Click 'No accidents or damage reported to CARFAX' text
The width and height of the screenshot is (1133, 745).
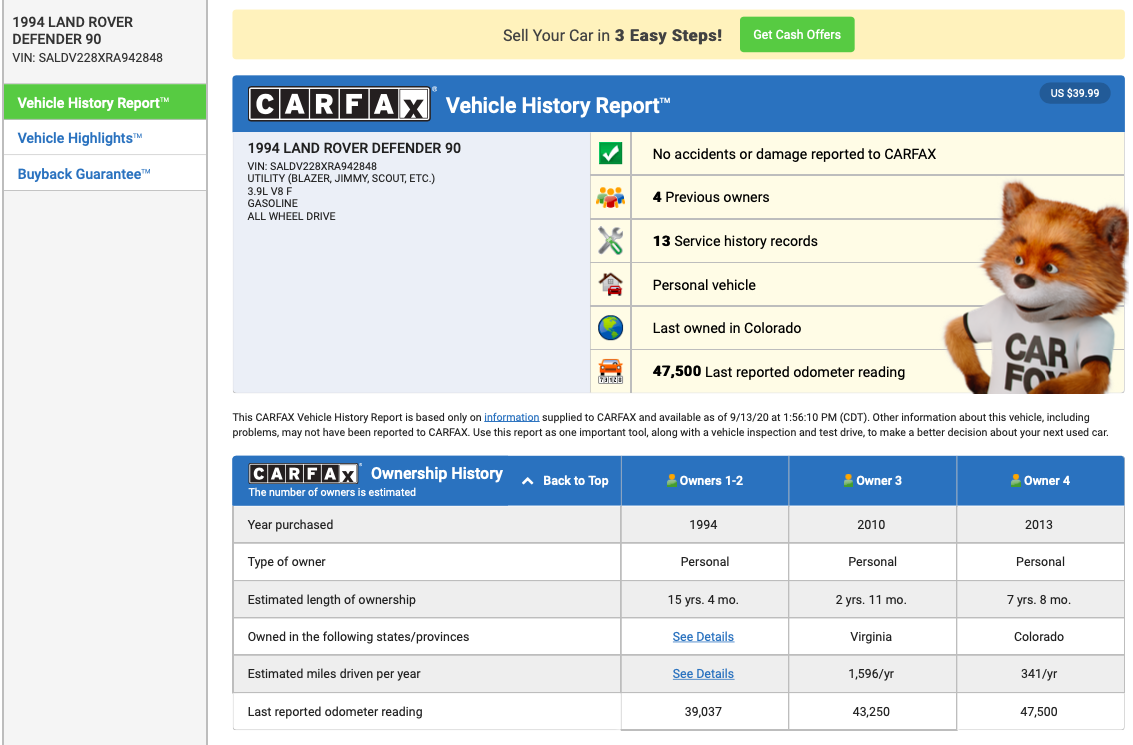pos(794,154)
